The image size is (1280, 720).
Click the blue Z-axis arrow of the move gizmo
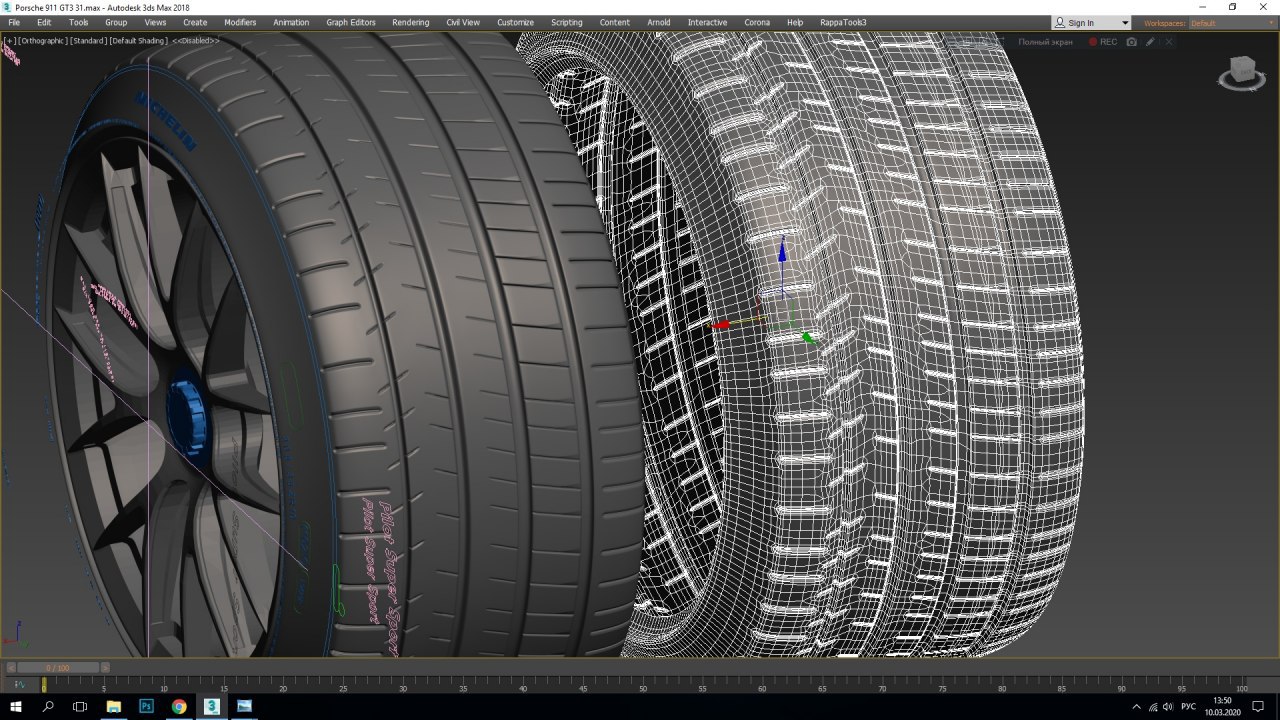pos(782,252)
